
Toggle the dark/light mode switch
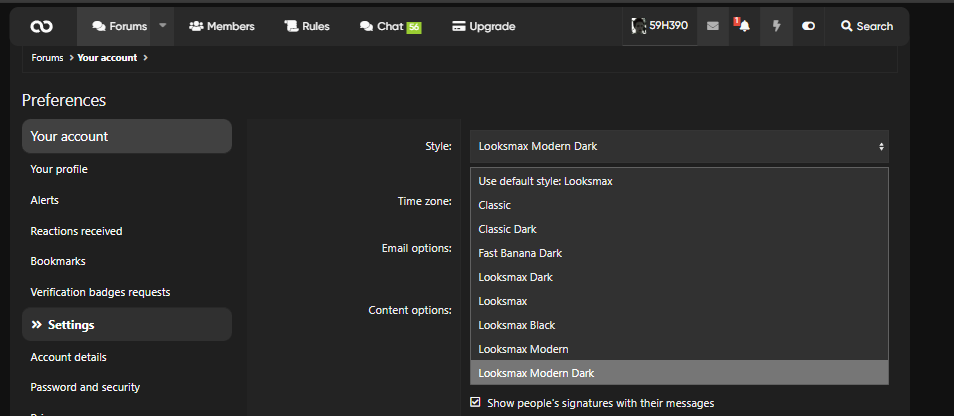(x=809, y=26)
